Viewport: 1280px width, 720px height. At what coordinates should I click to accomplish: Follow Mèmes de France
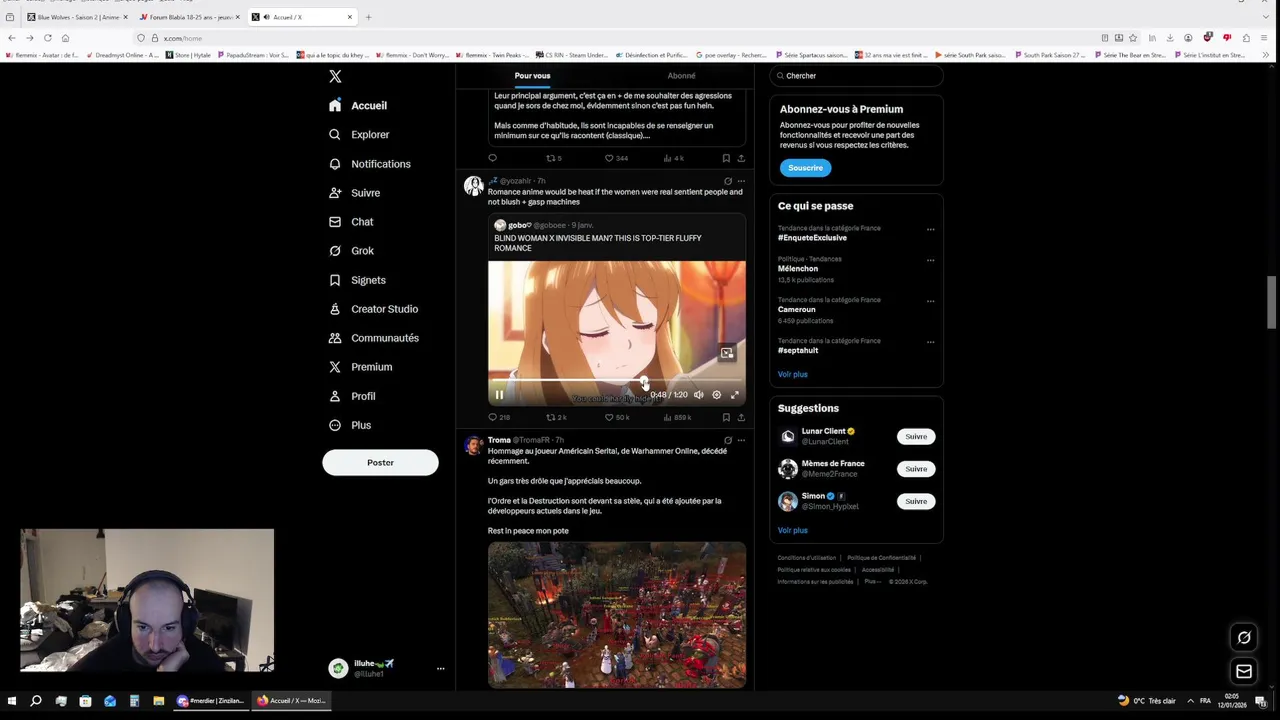(x=916, y=469)
